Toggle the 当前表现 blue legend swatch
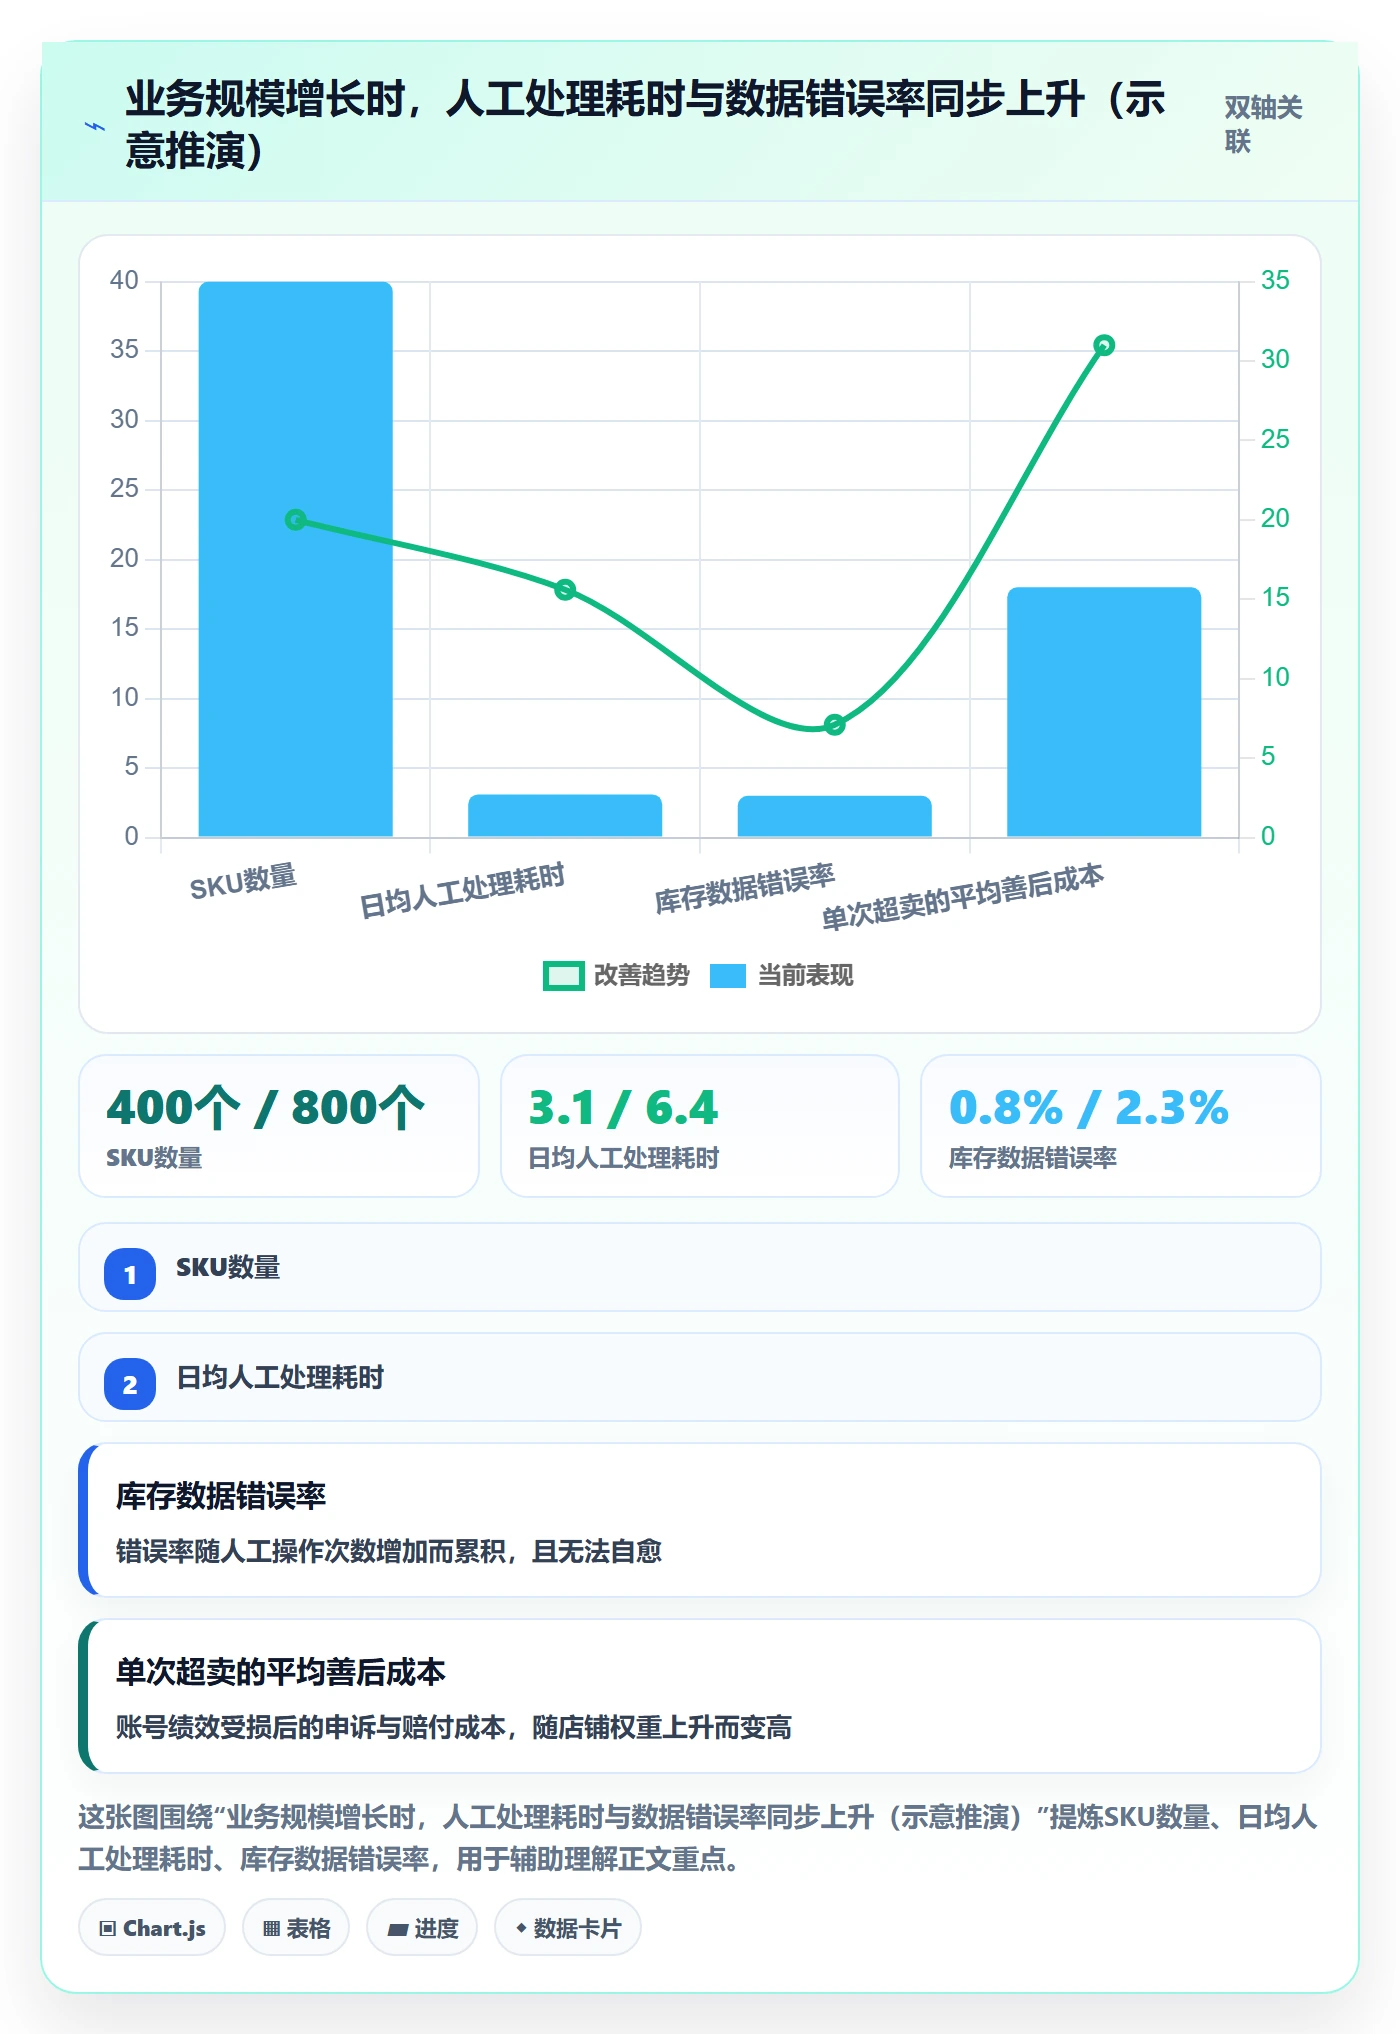Screen dimensions: 1400x2034 728,975
